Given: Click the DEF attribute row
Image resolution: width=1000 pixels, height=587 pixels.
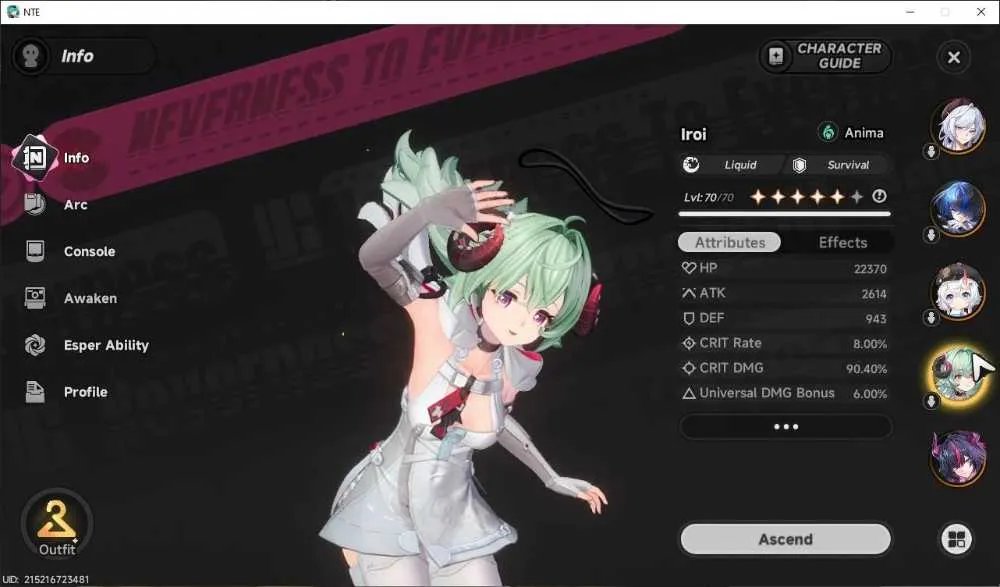Looking at the screenshot, I should pyautogui.click(x=784, y=318).
